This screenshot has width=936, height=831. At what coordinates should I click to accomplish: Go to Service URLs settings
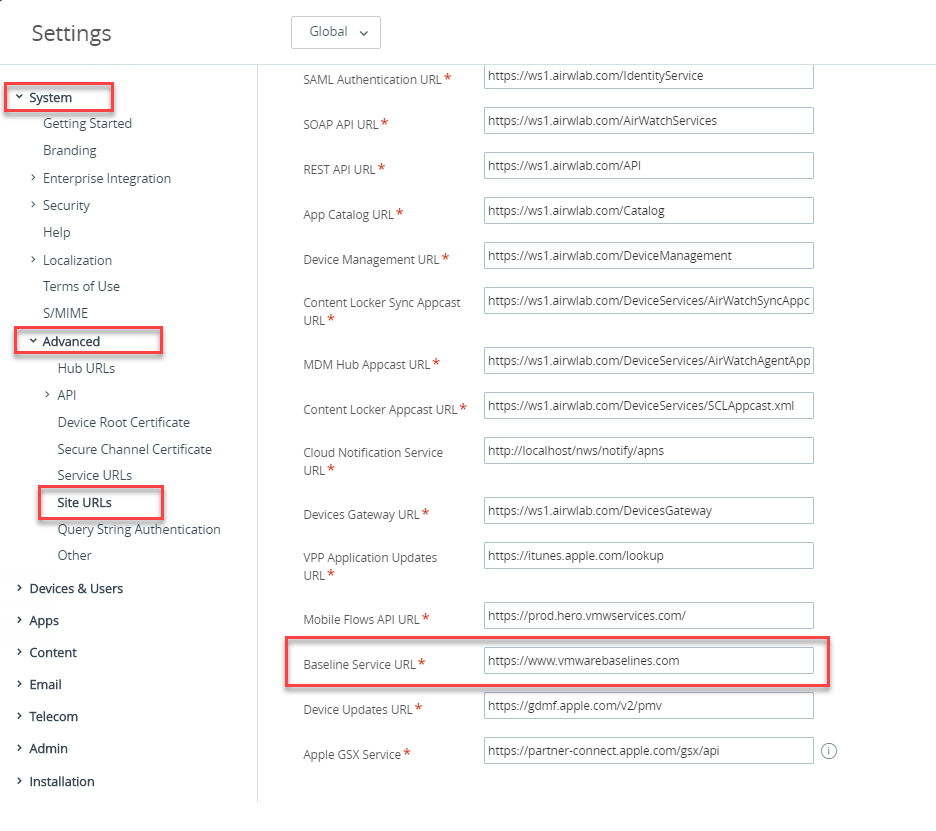(95, 475)
